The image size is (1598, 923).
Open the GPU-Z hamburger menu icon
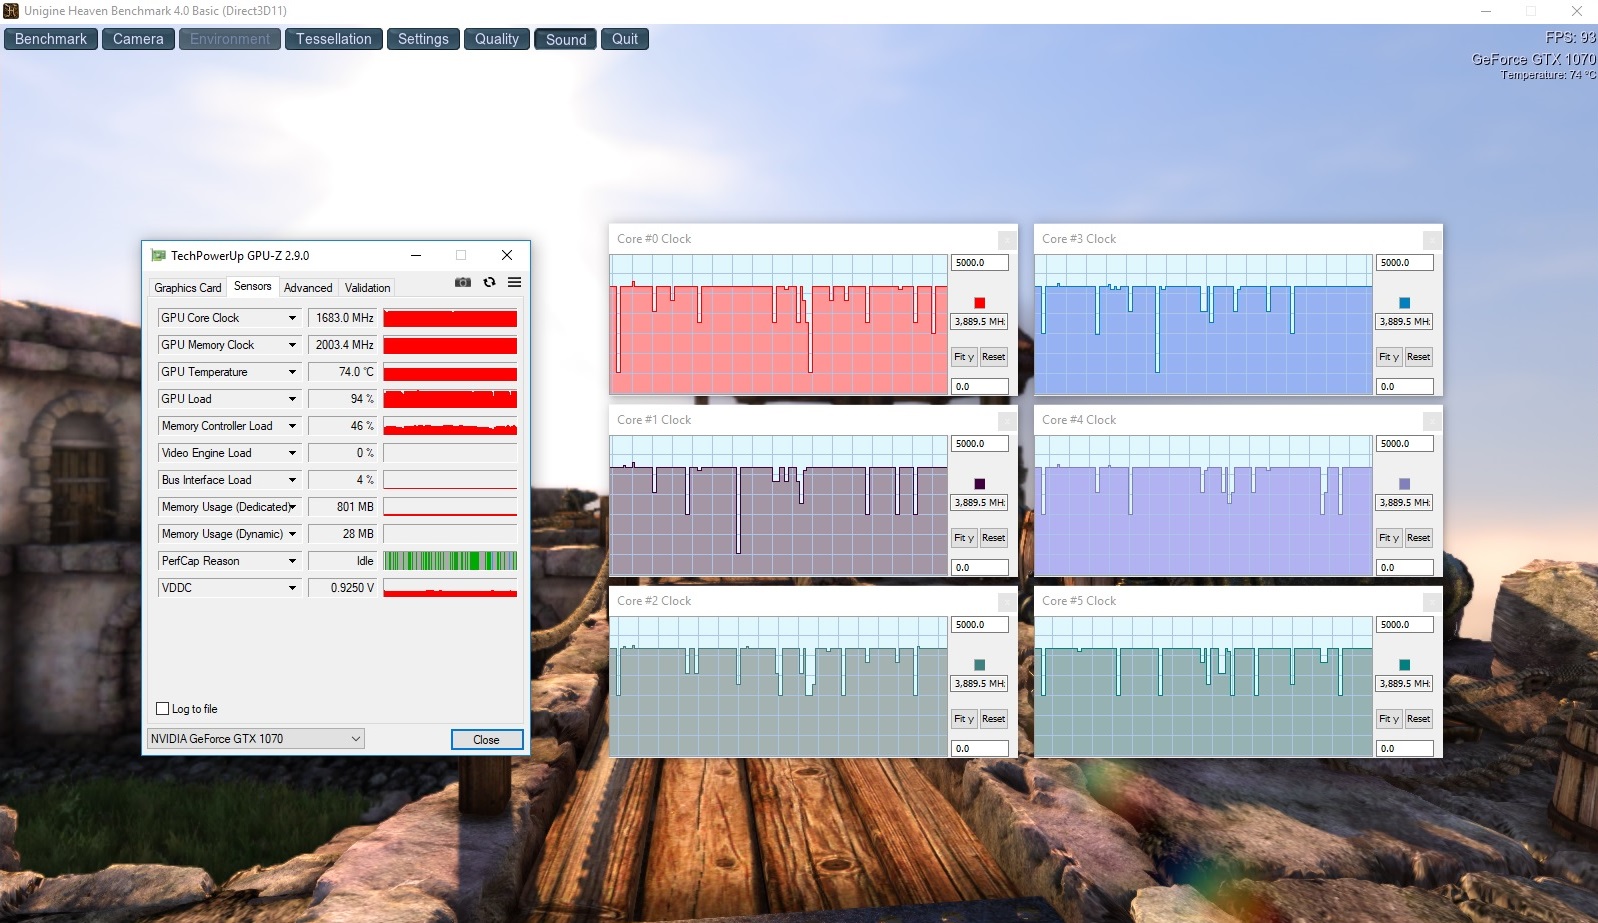point(514,282)
